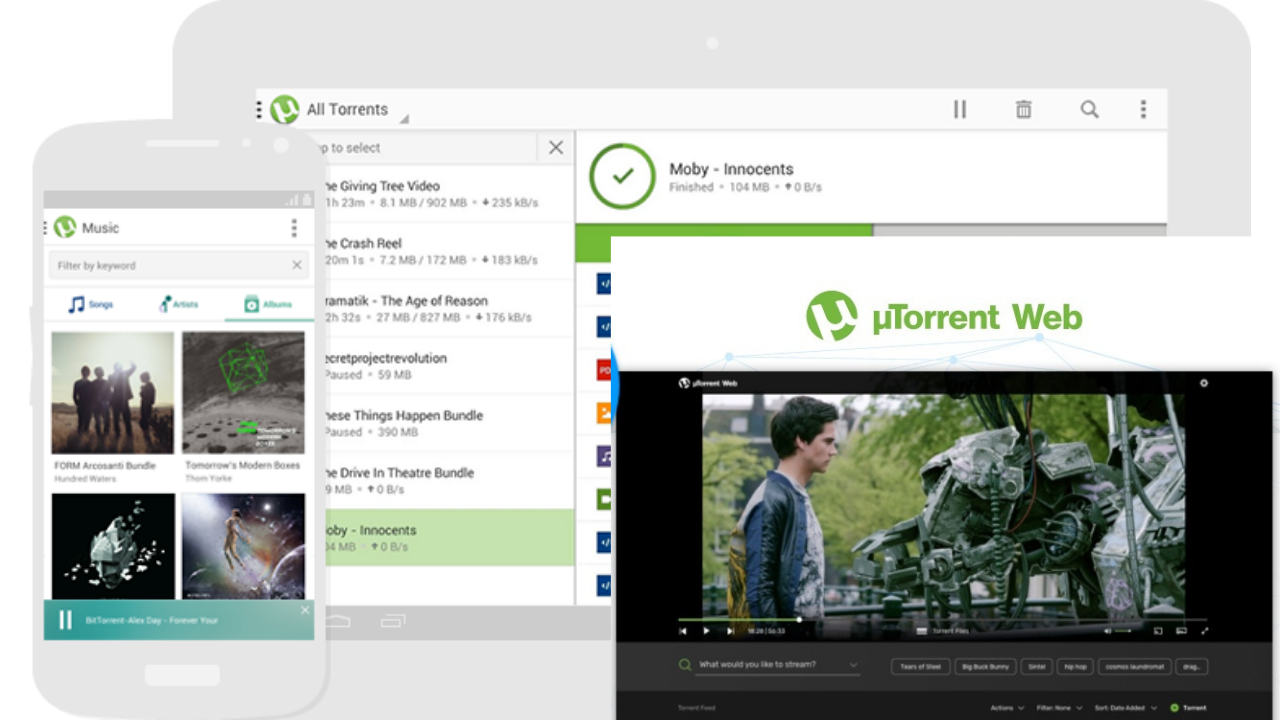Screen dimensions: 1280x720
Task: Play the video in µTorrent Web
Action: pos(706,631)
